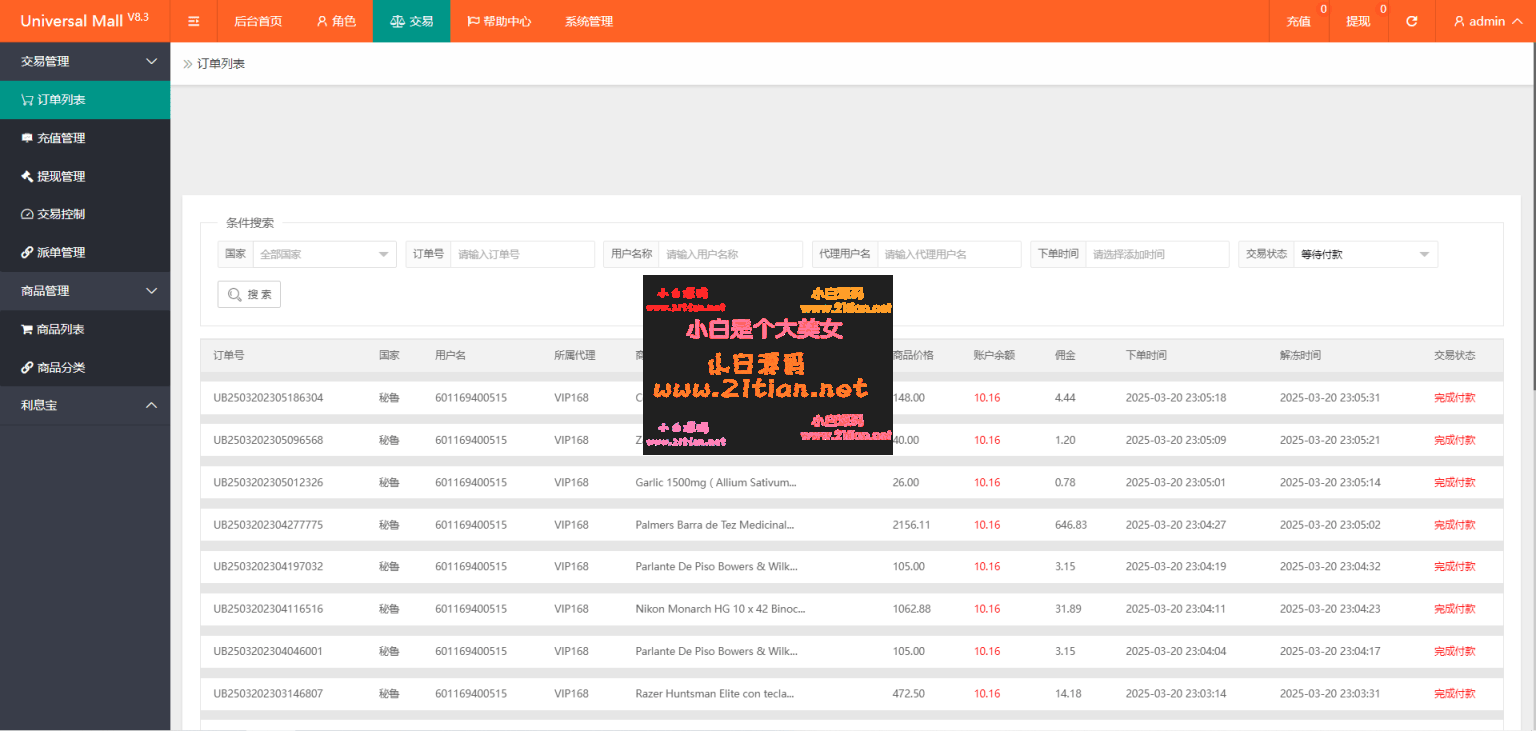The height and width of the screenshot is (731, 1536).
Task: Open the 系统管理 top menu
Action: point(589,21)
